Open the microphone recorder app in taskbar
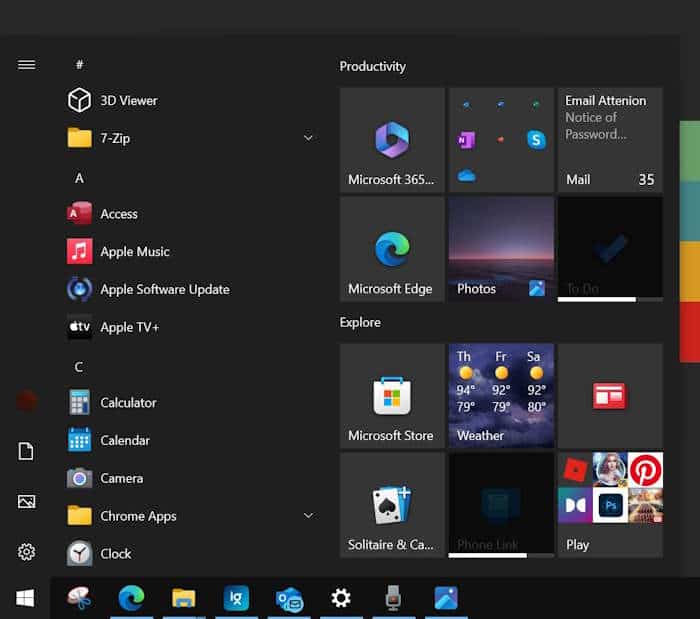 click(x=393, y=598)
